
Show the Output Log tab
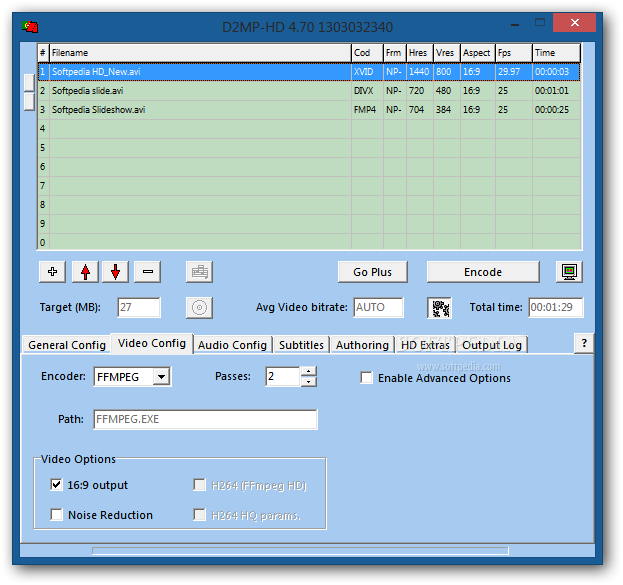[492, 345]
